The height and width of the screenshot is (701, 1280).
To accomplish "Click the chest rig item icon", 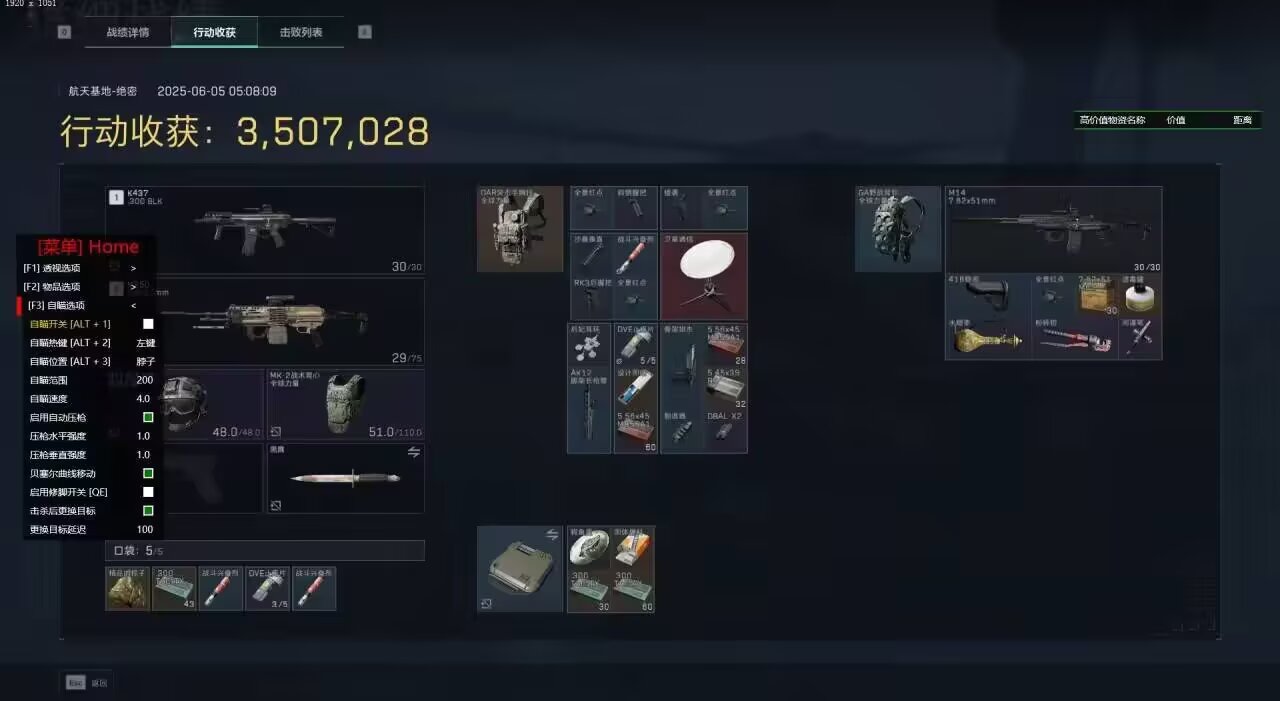I will click(x=520, y=229).
